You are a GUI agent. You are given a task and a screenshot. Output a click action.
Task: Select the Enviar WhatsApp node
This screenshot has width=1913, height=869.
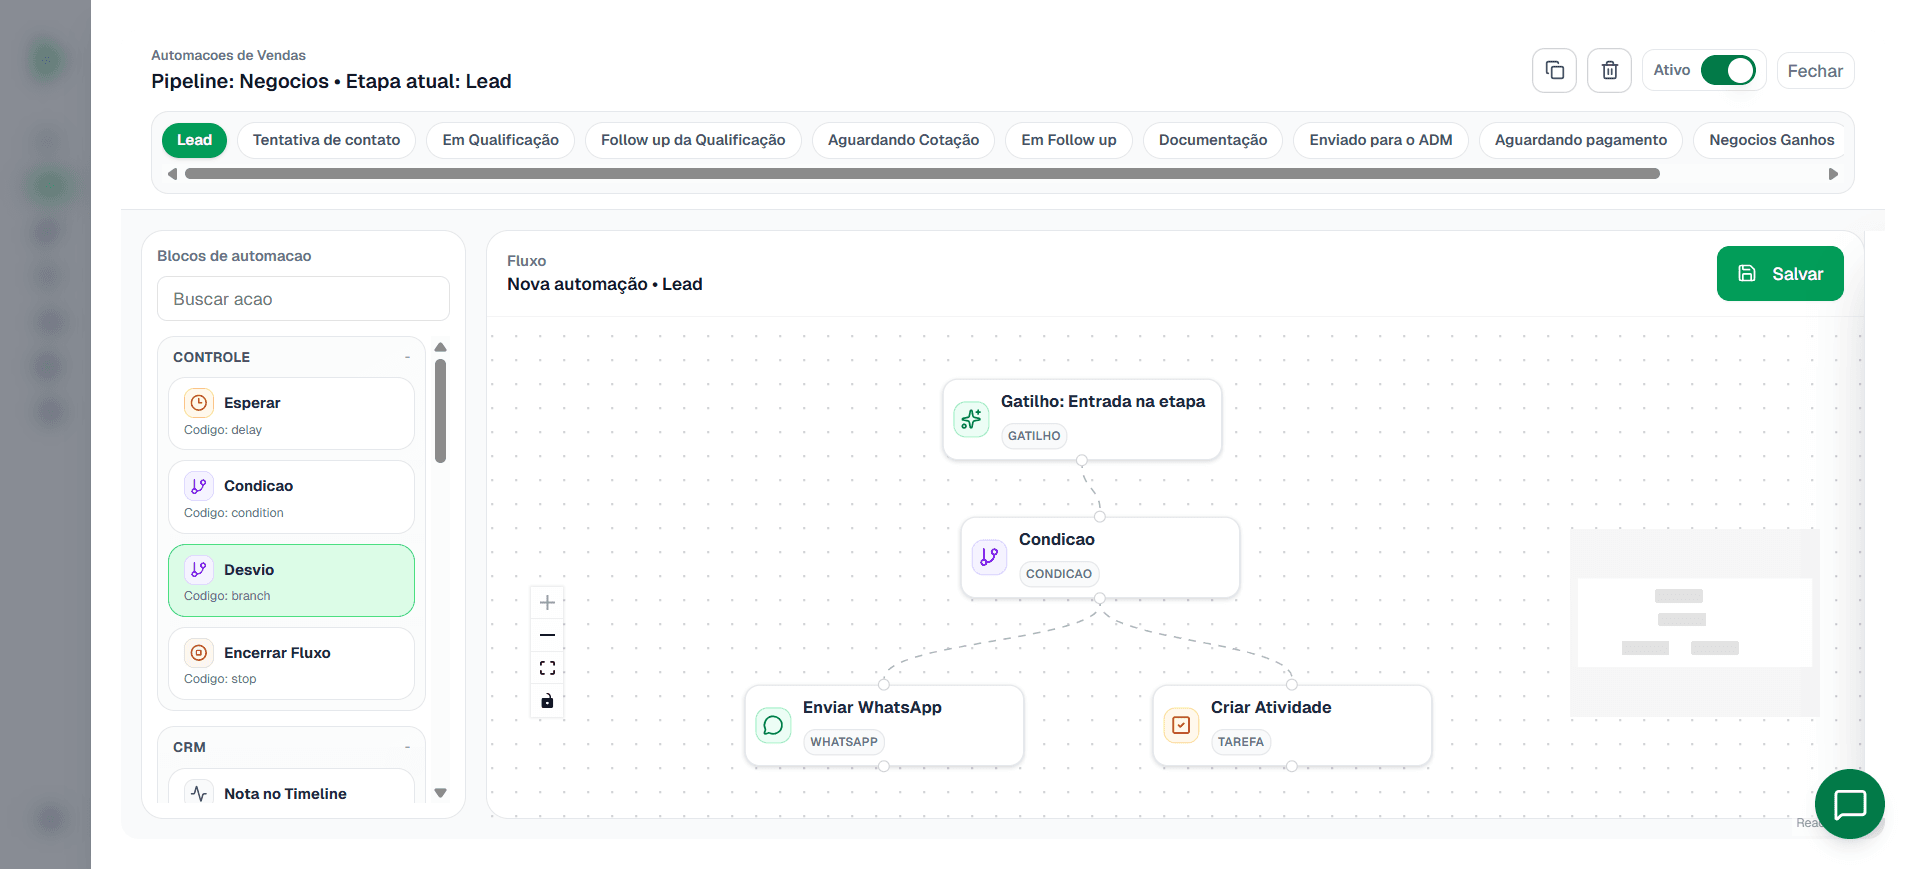coord(884,725)
